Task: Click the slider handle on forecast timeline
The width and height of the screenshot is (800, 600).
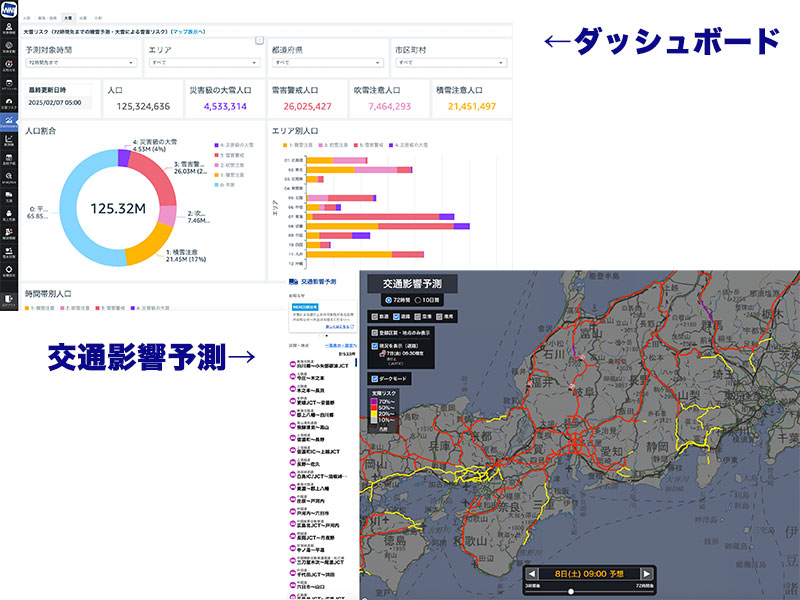Action: coord(571,591)
